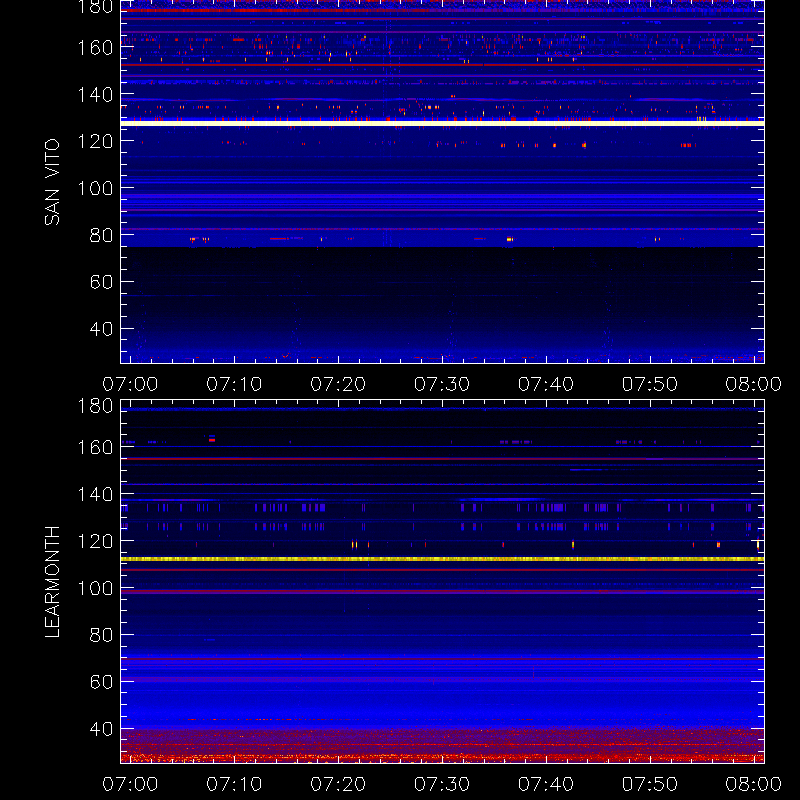Click 07:20 time label under San Vito plot

click(338, 384)
